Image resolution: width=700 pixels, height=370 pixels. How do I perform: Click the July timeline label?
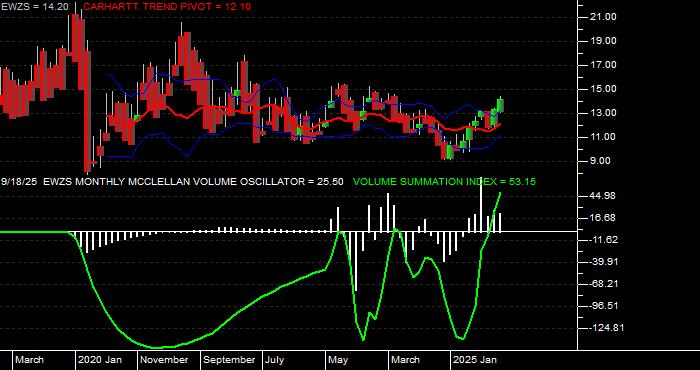[x=275, y=360]
